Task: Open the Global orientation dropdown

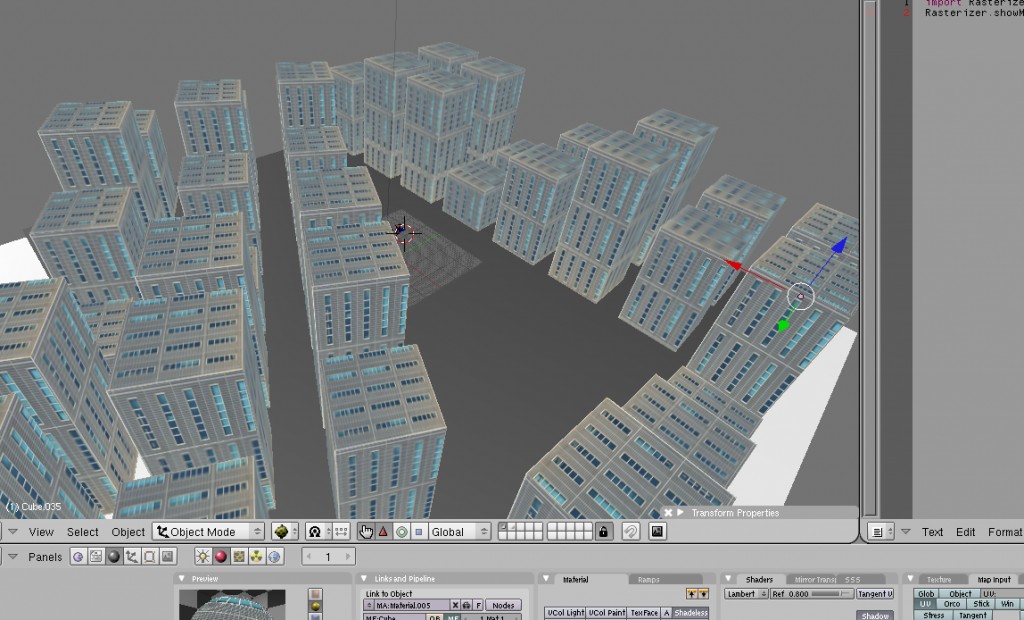Action: click(x=459, y=532)
